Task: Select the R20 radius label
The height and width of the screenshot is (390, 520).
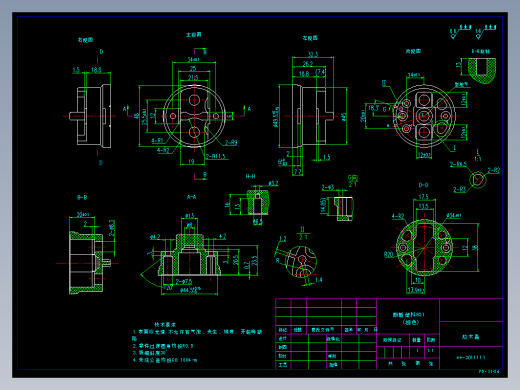Action: tap(388, 255)
